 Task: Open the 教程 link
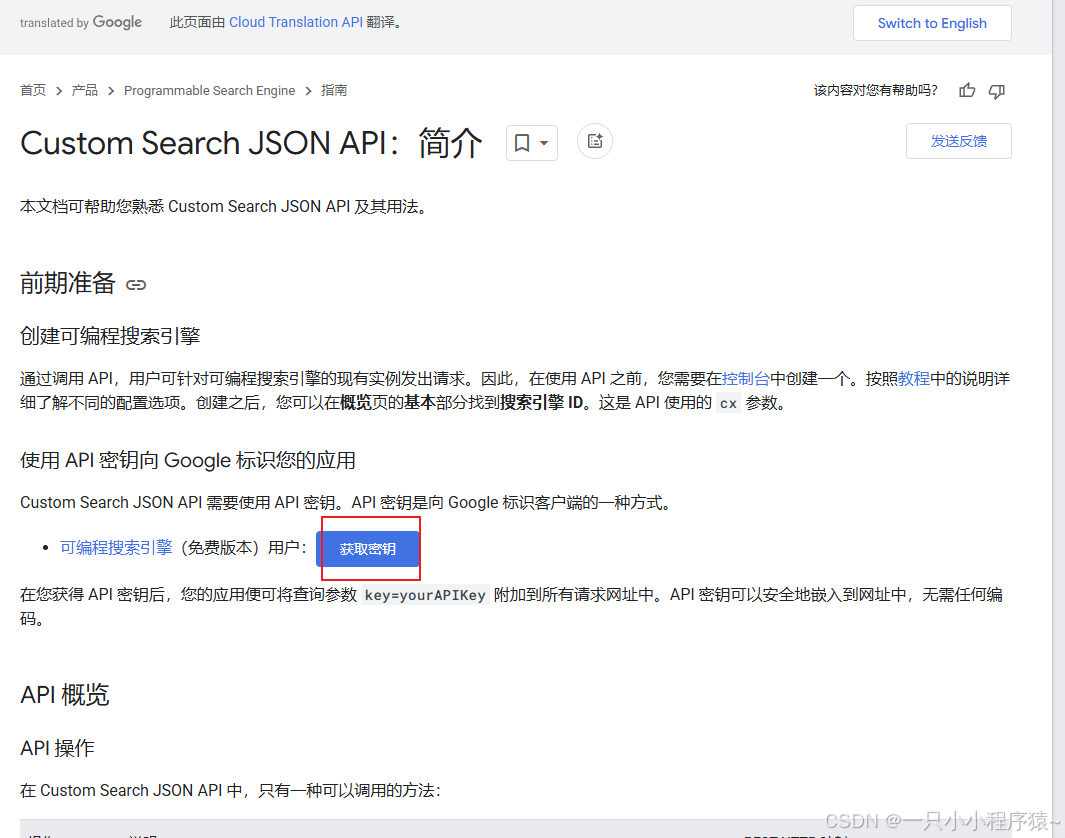pyautogui.click(x=914, y=379)
